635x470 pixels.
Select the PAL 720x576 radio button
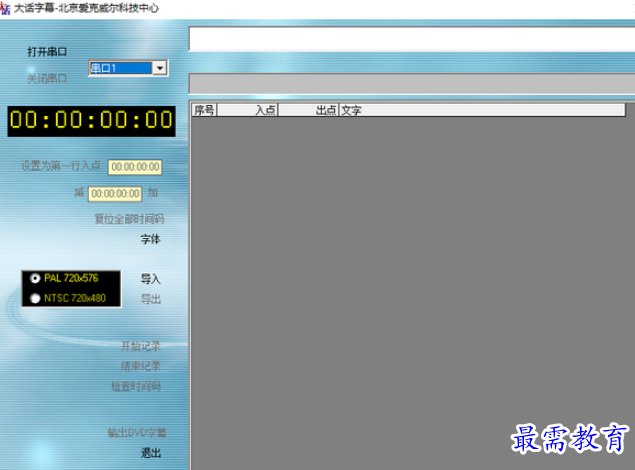tap(35, 279)
